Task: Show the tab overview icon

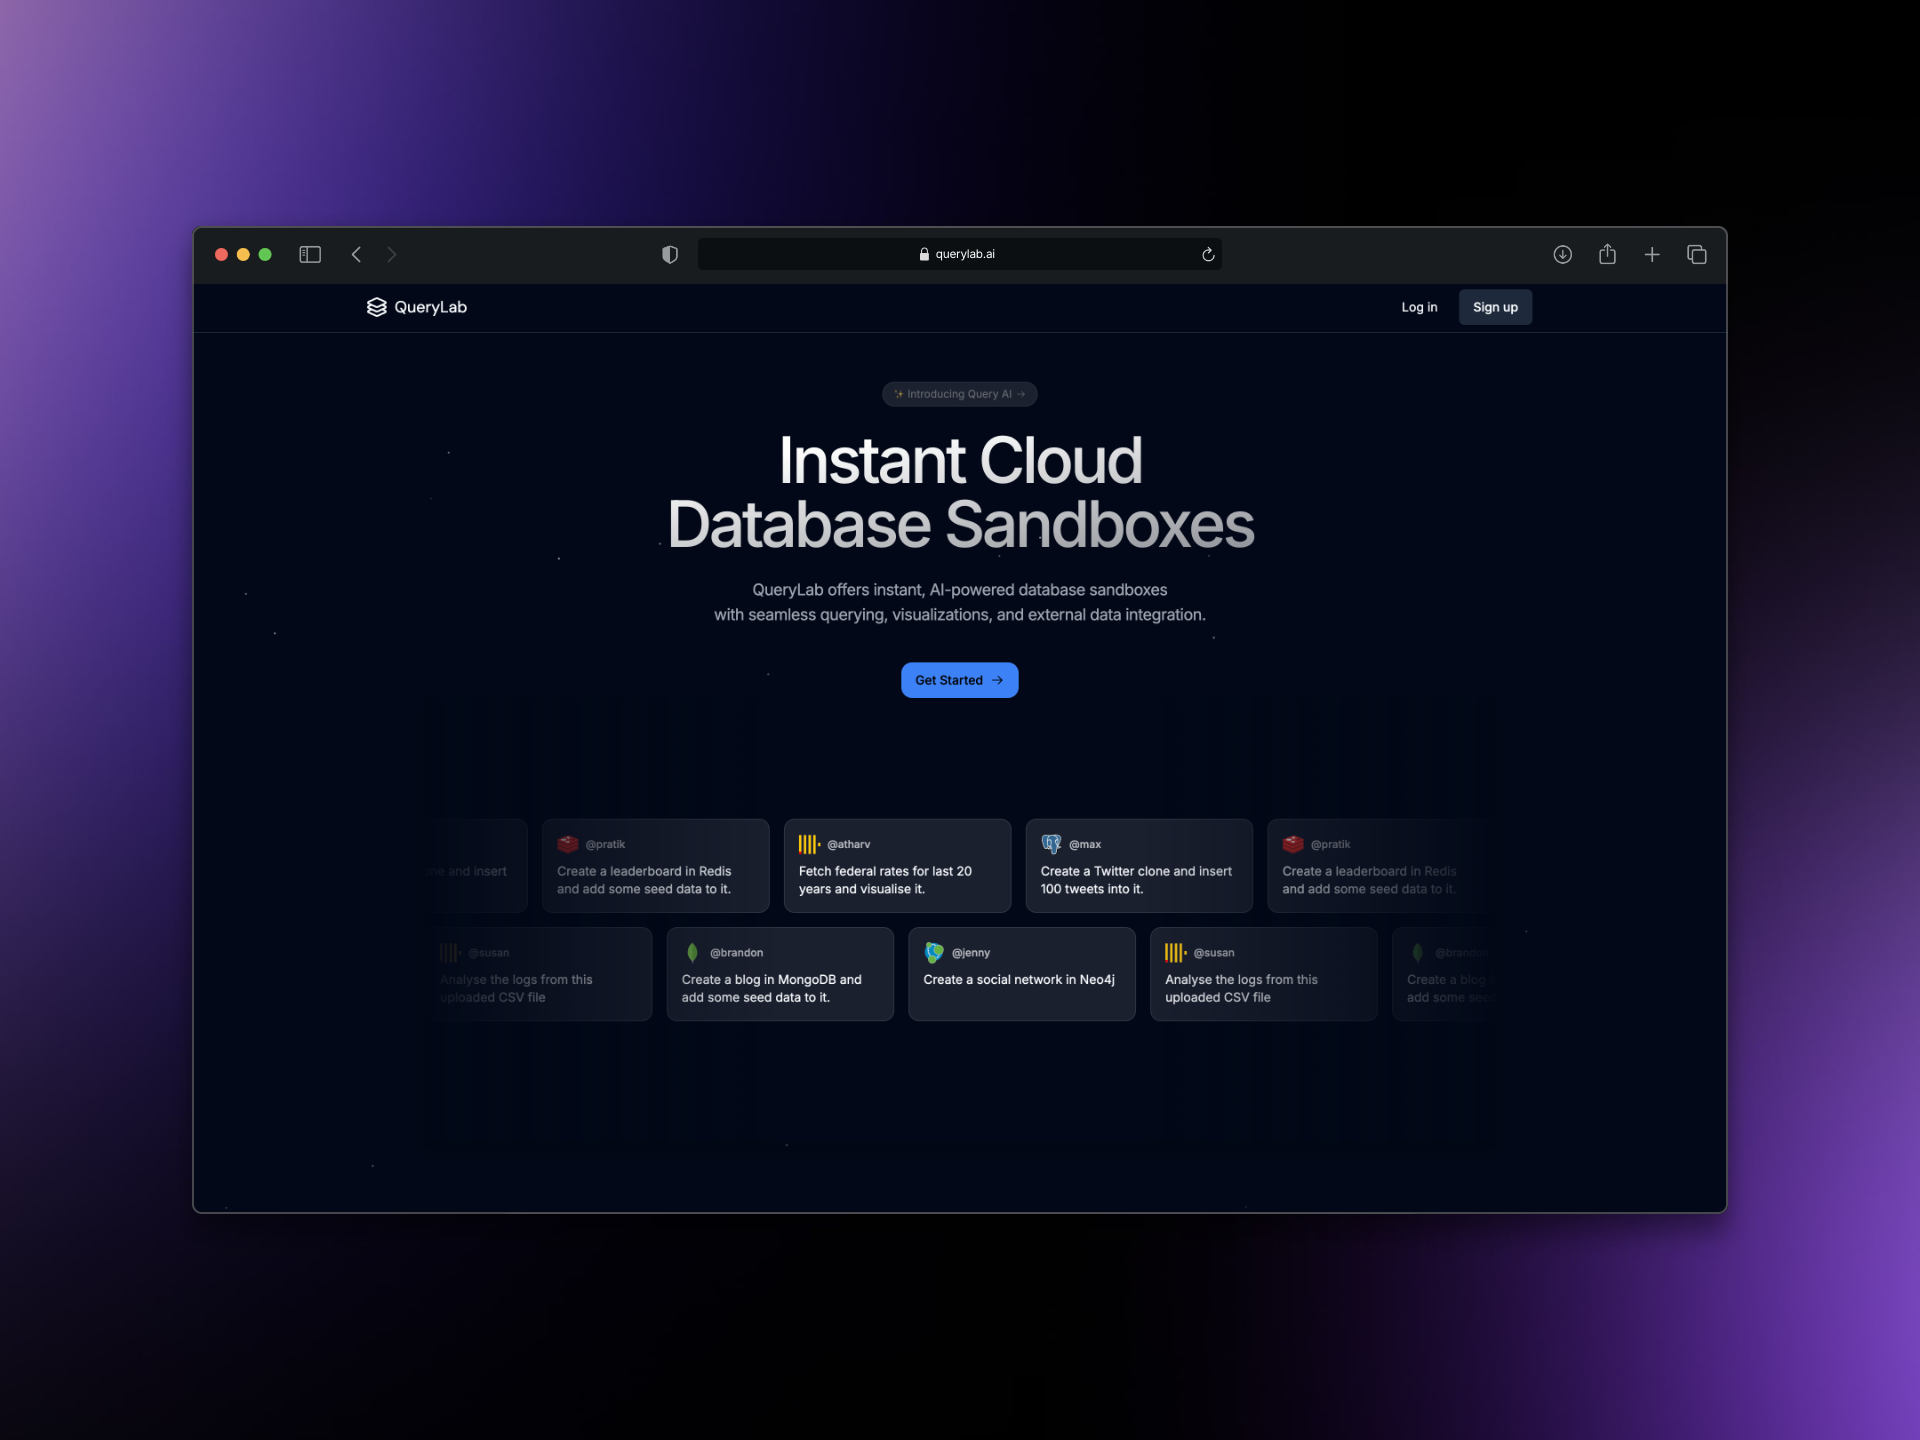Action: [x=1697, y=255]
